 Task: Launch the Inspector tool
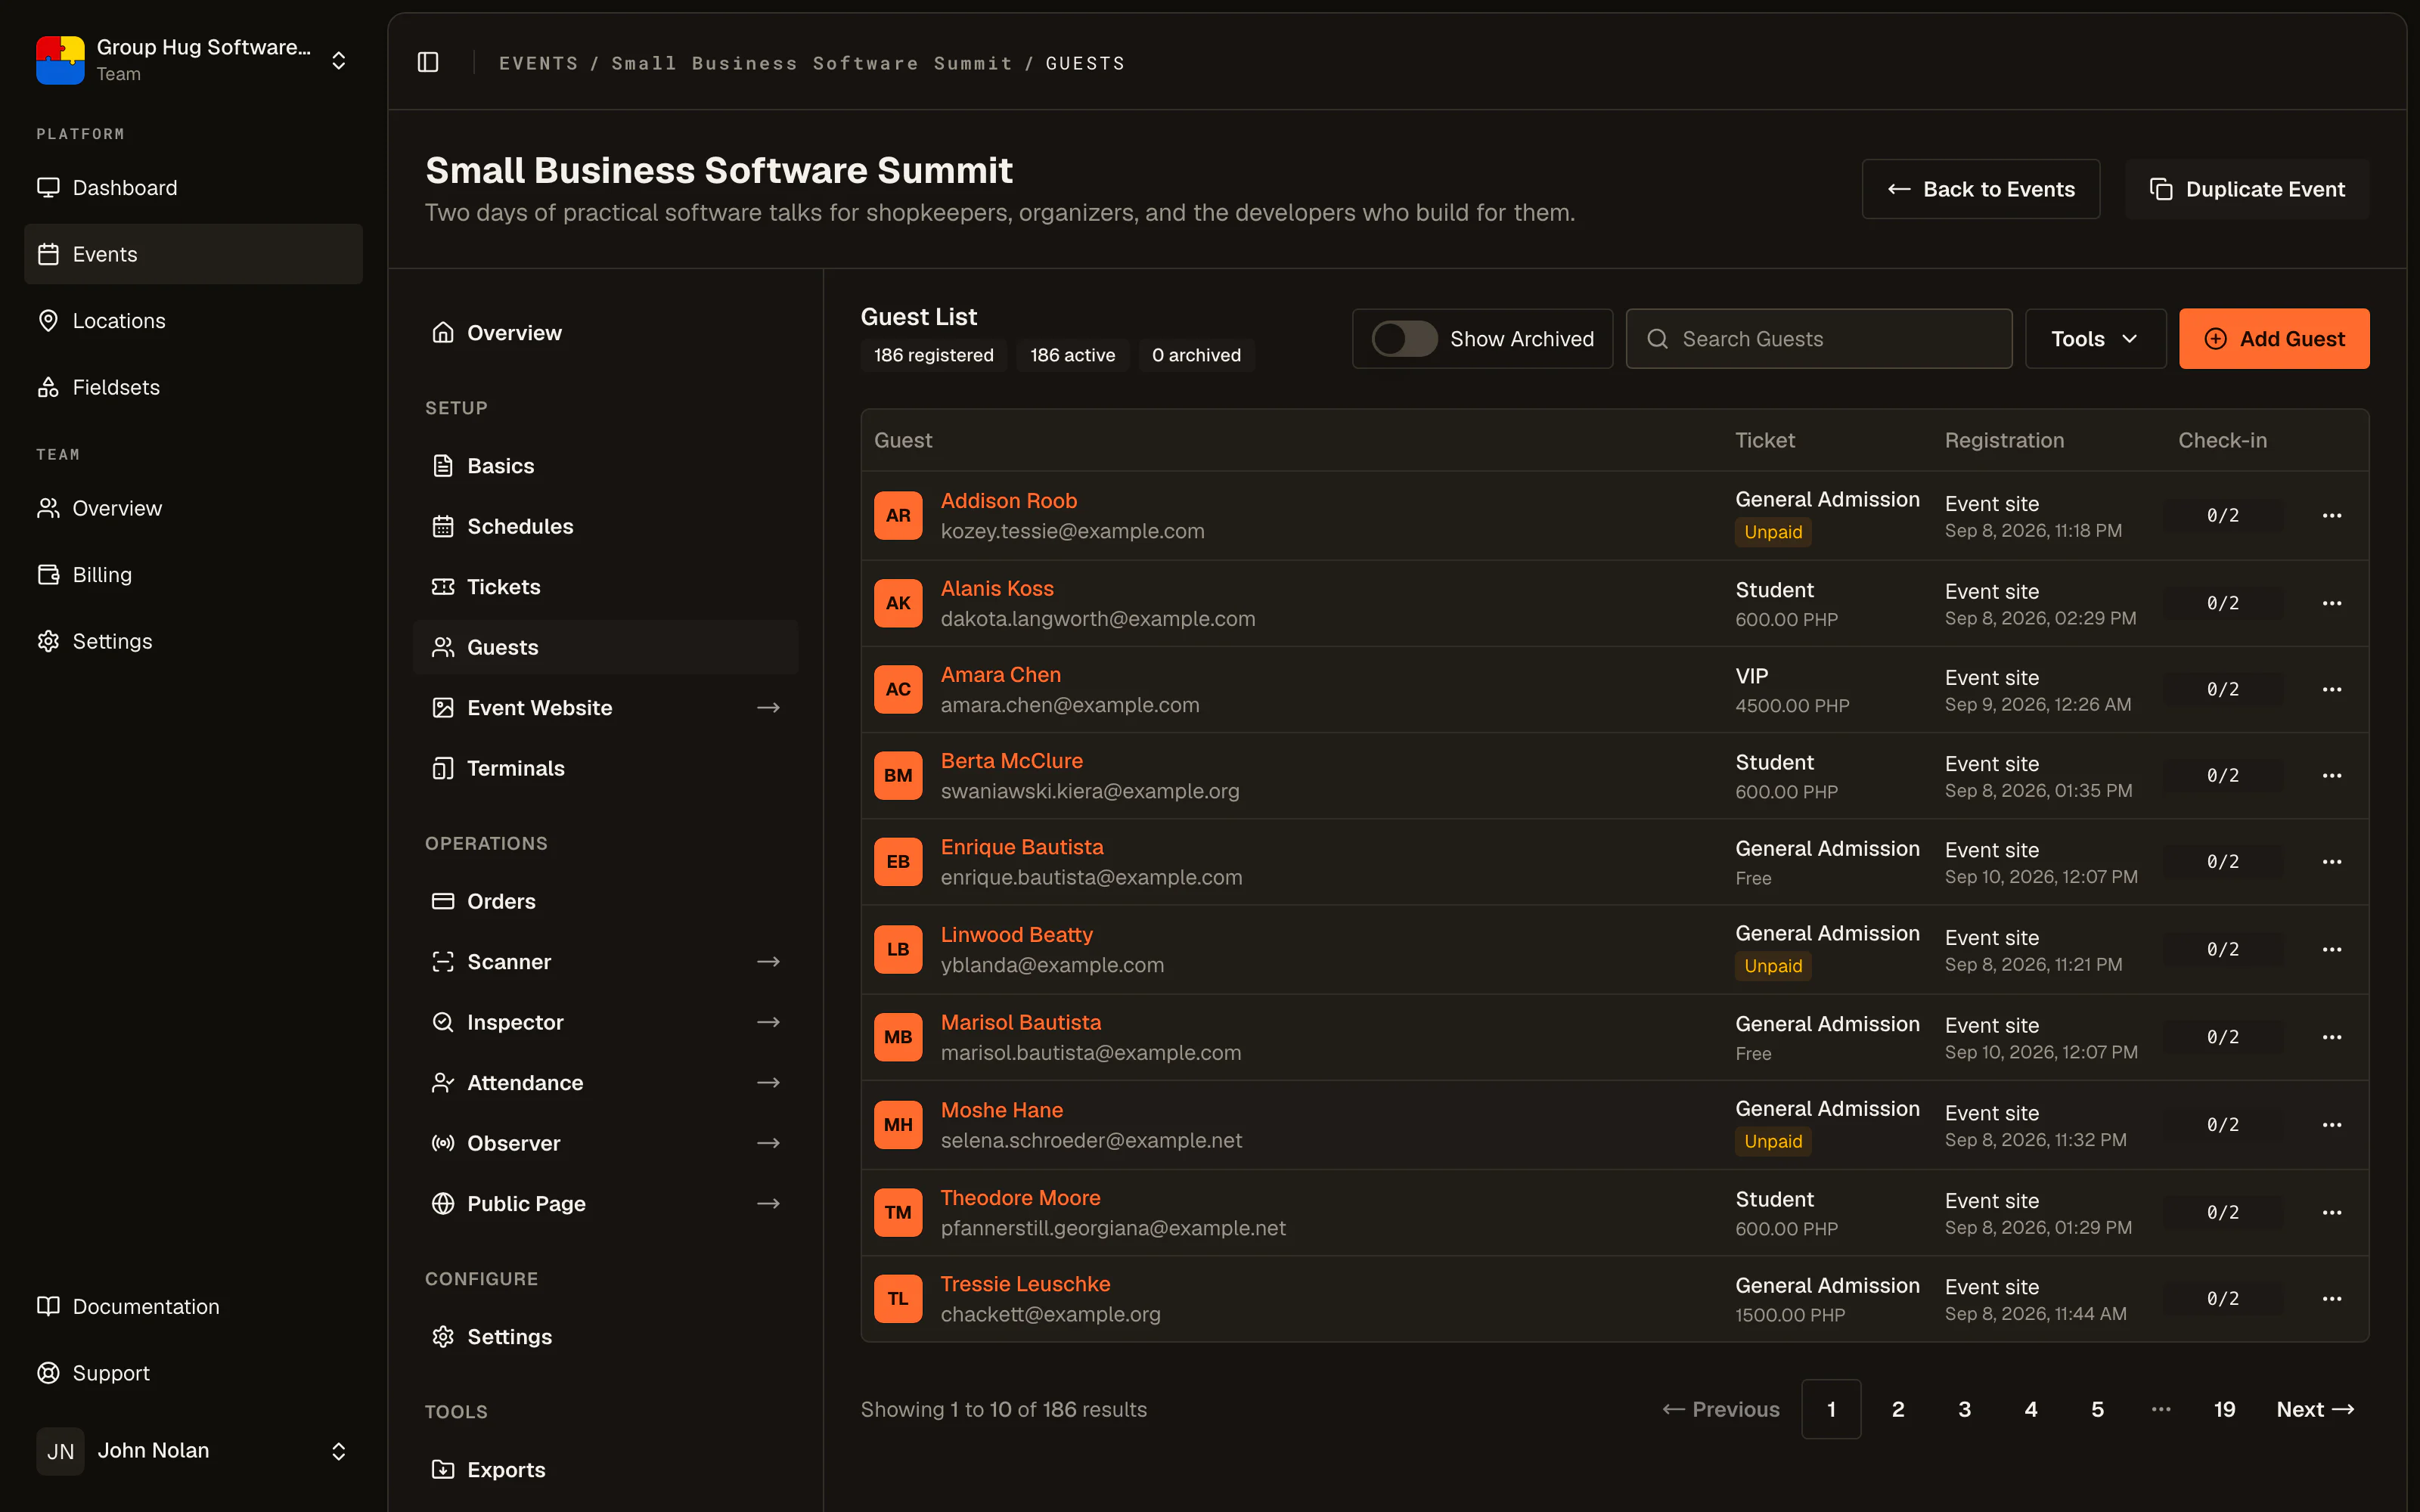(605, 1022)
